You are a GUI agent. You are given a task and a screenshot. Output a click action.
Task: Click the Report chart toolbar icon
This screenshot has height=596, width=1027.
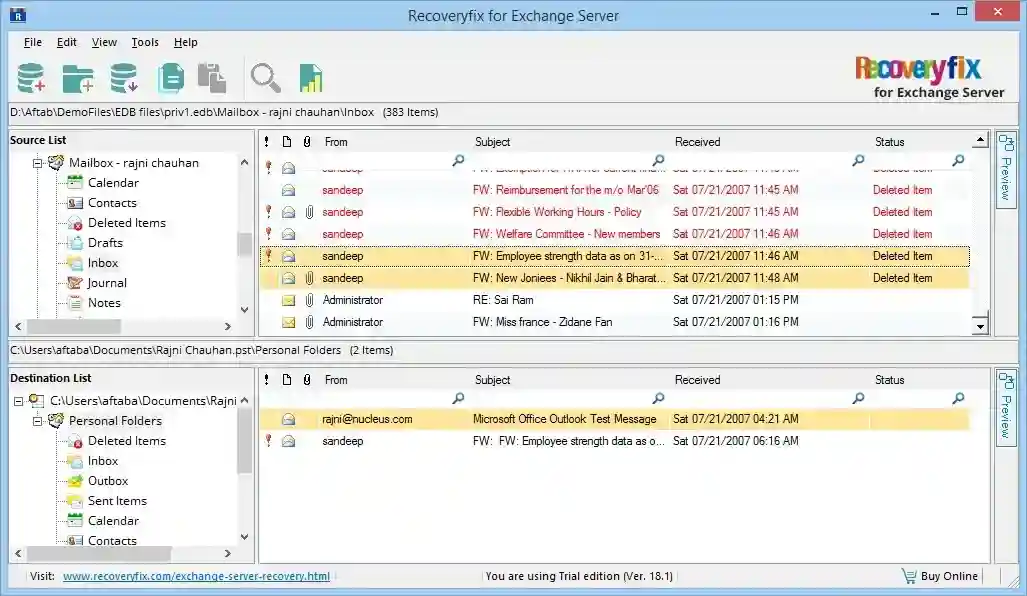click(311, 78)
